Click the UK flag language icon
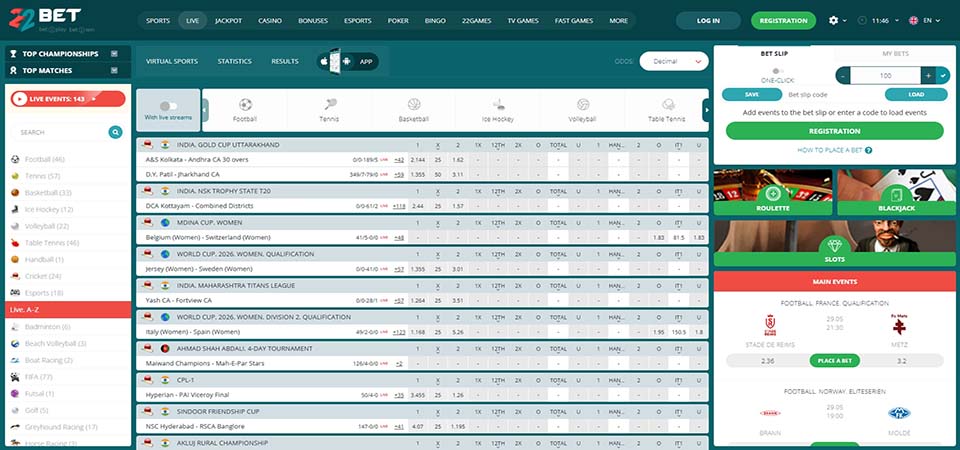The height and width of the screenshot is (450, 960). pos(913,20)
